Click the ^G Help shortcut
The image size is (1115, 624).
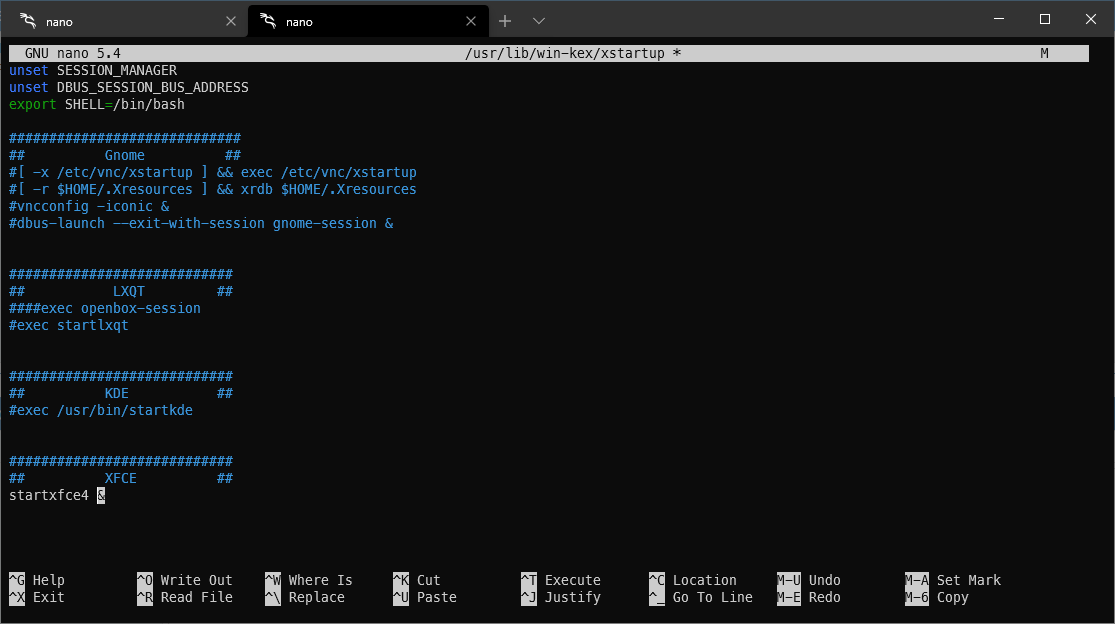click(x=37, y=580)
